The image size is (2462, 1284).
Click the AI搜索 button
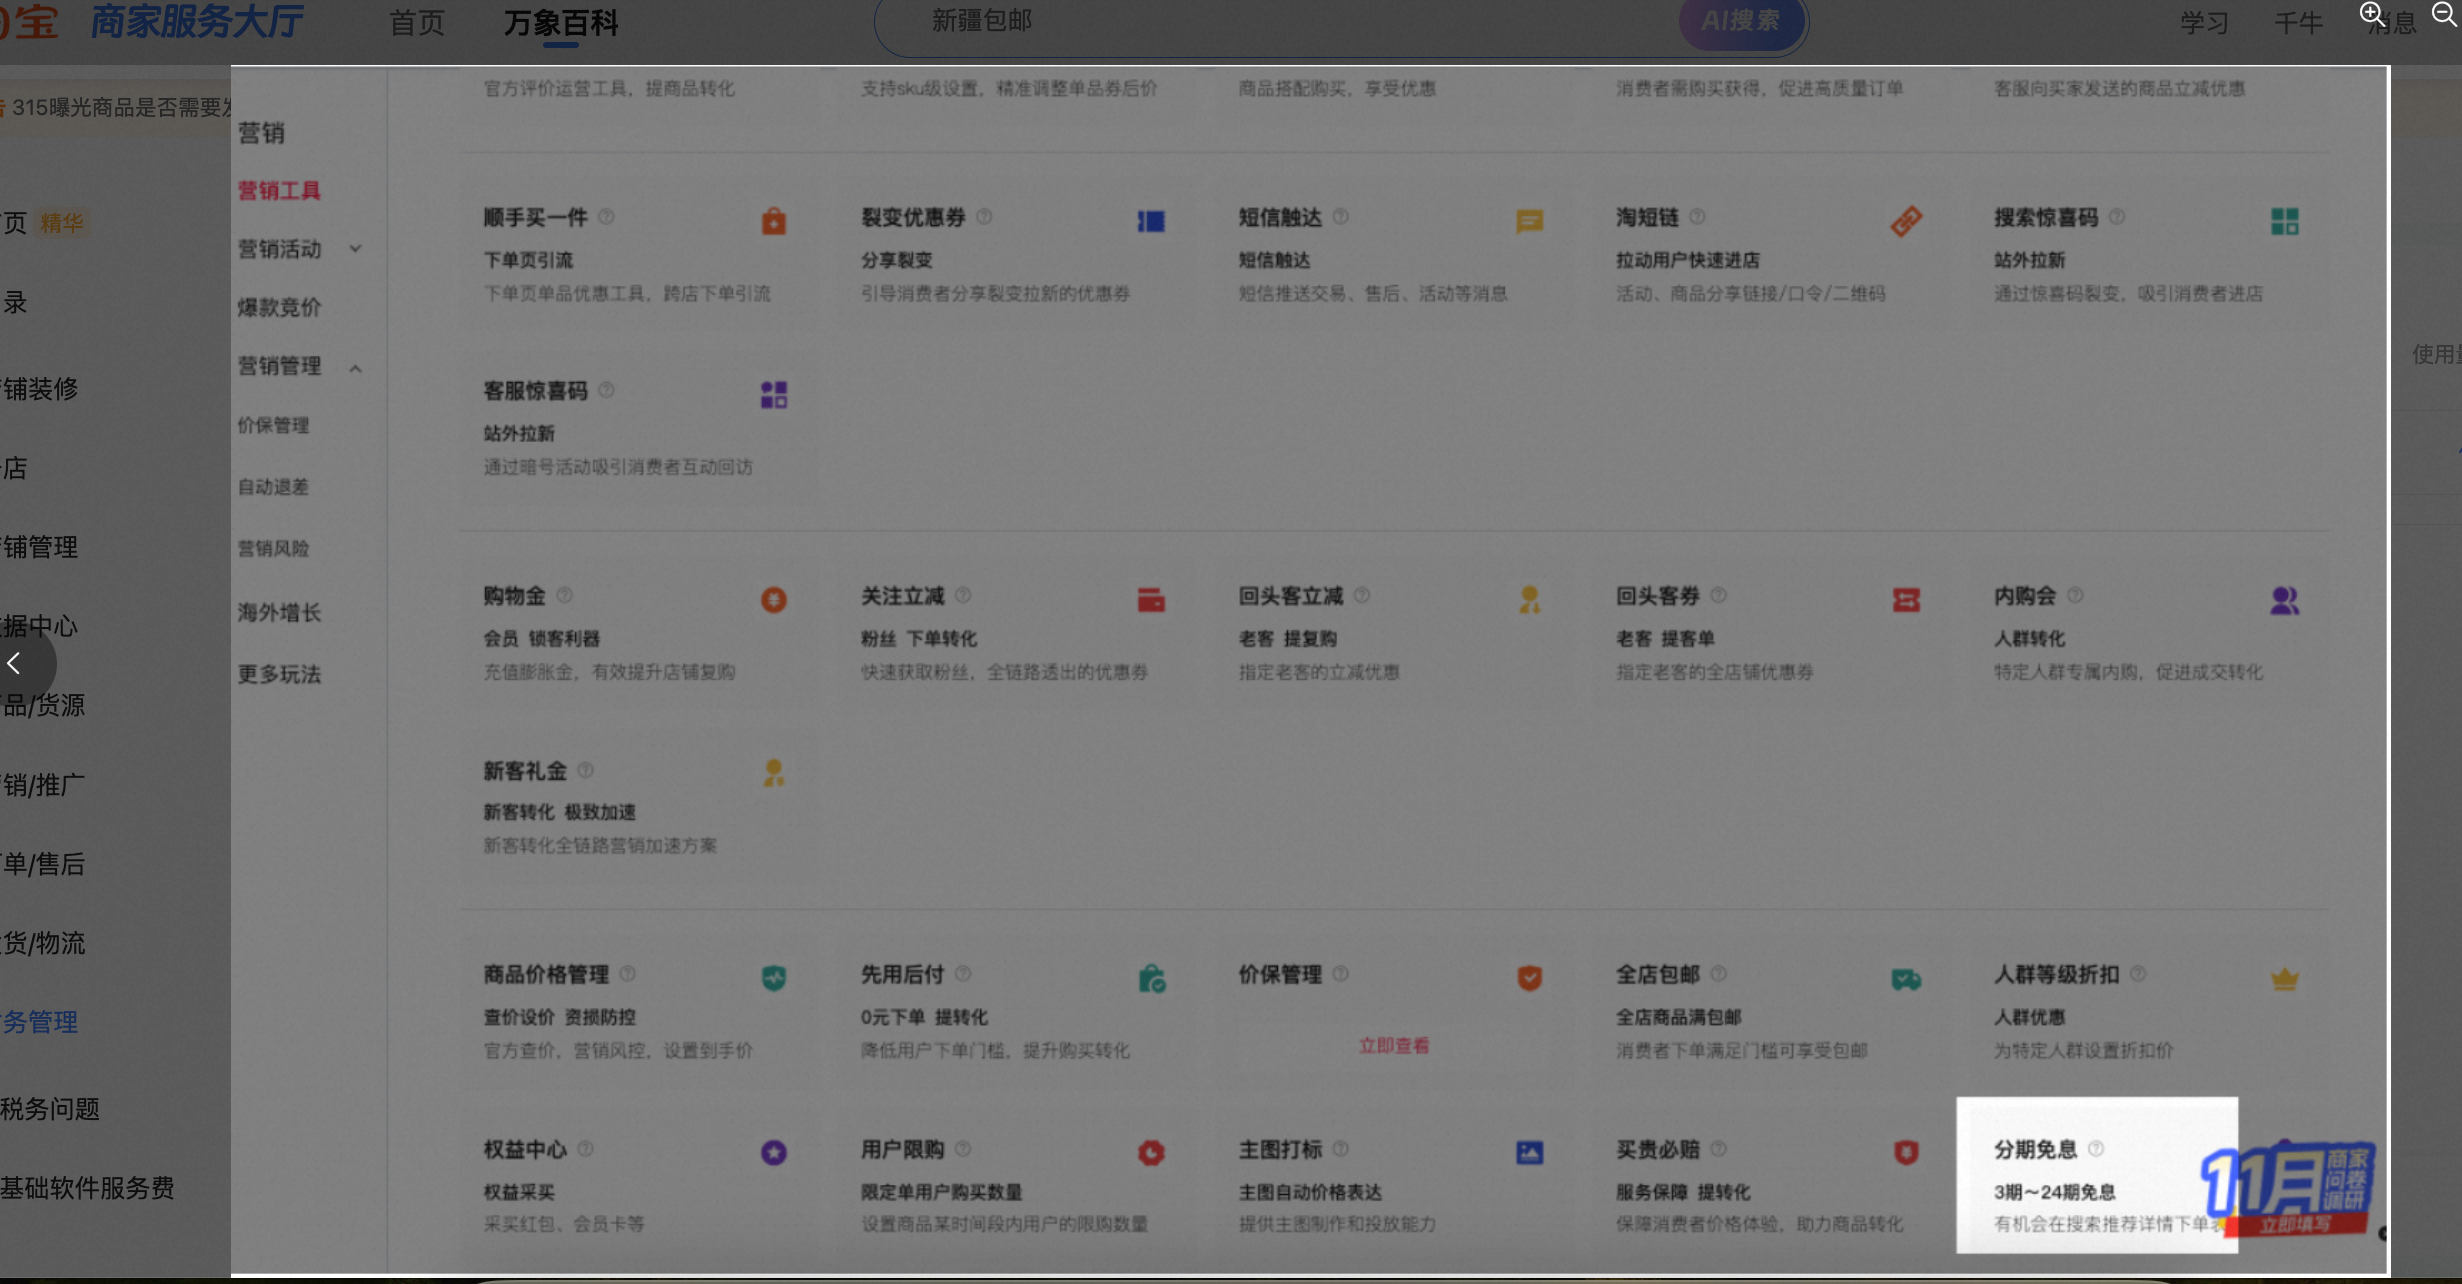(1741, 21)
